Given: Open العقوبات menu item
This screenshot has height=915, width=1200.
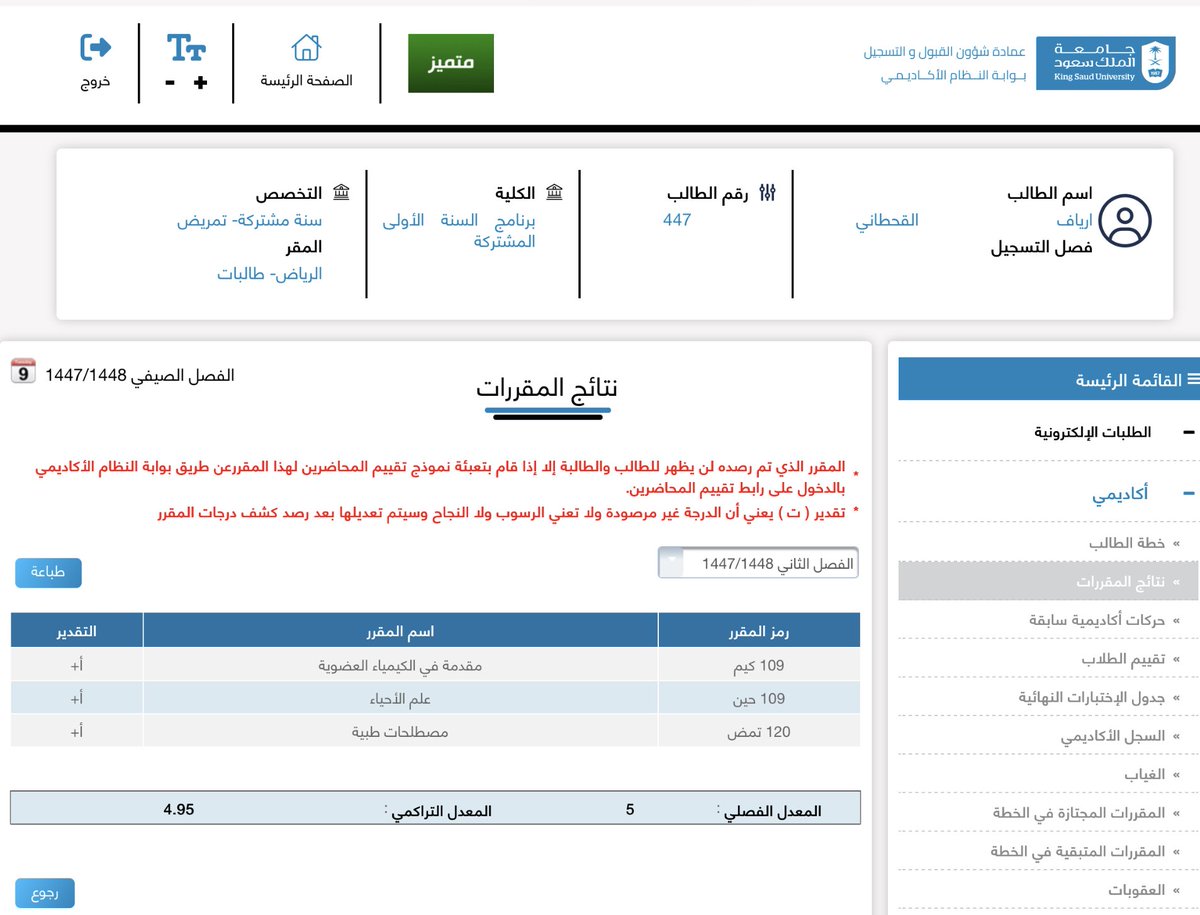Looking at the screenshot, I should click(1136, 890).
